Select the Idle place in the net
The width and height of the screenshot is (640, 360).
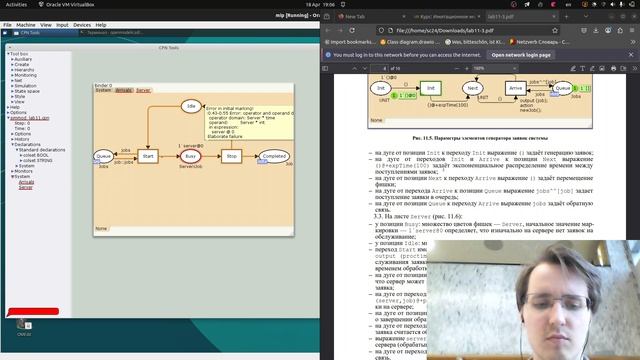point(191,106)
